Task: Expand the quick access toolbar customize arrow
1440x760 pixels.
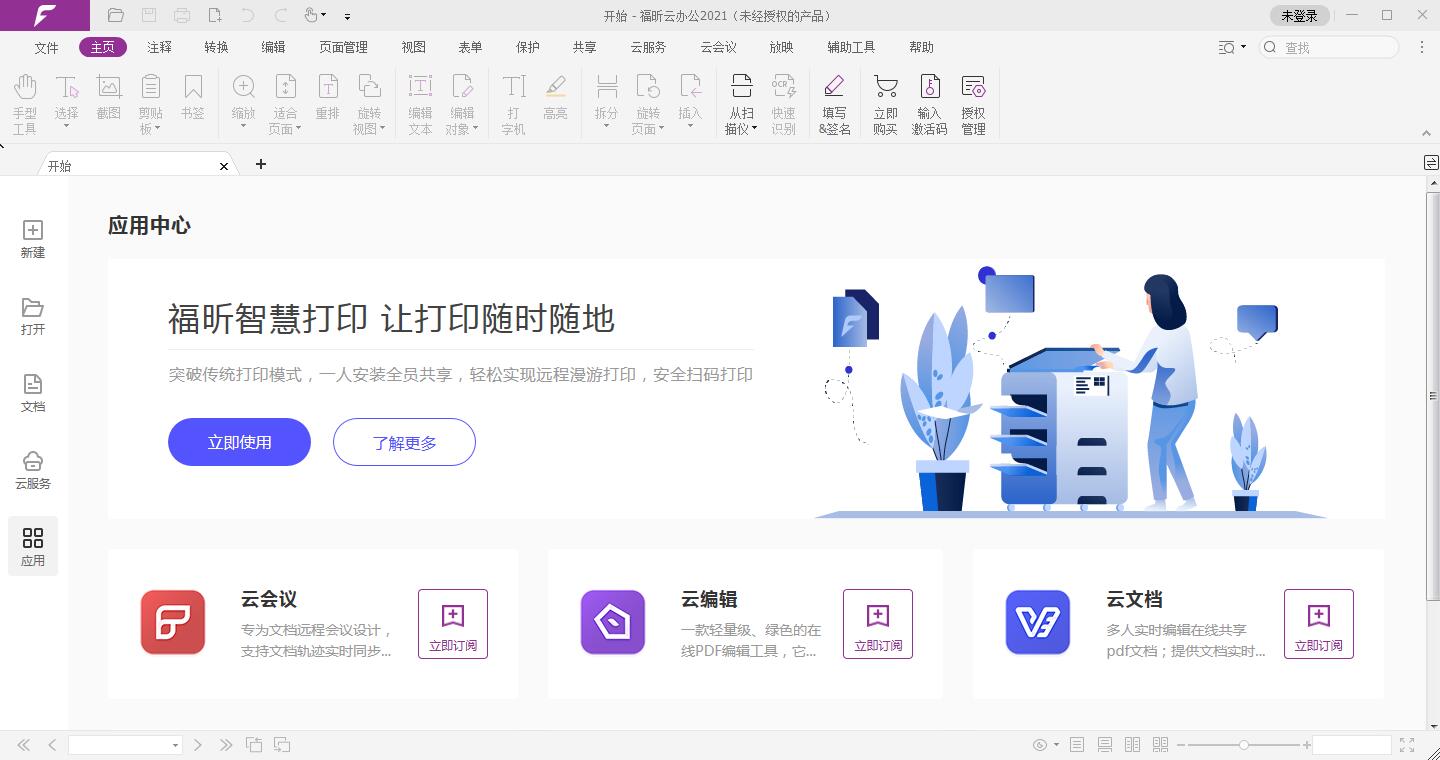Action: (x=347, y=16)
